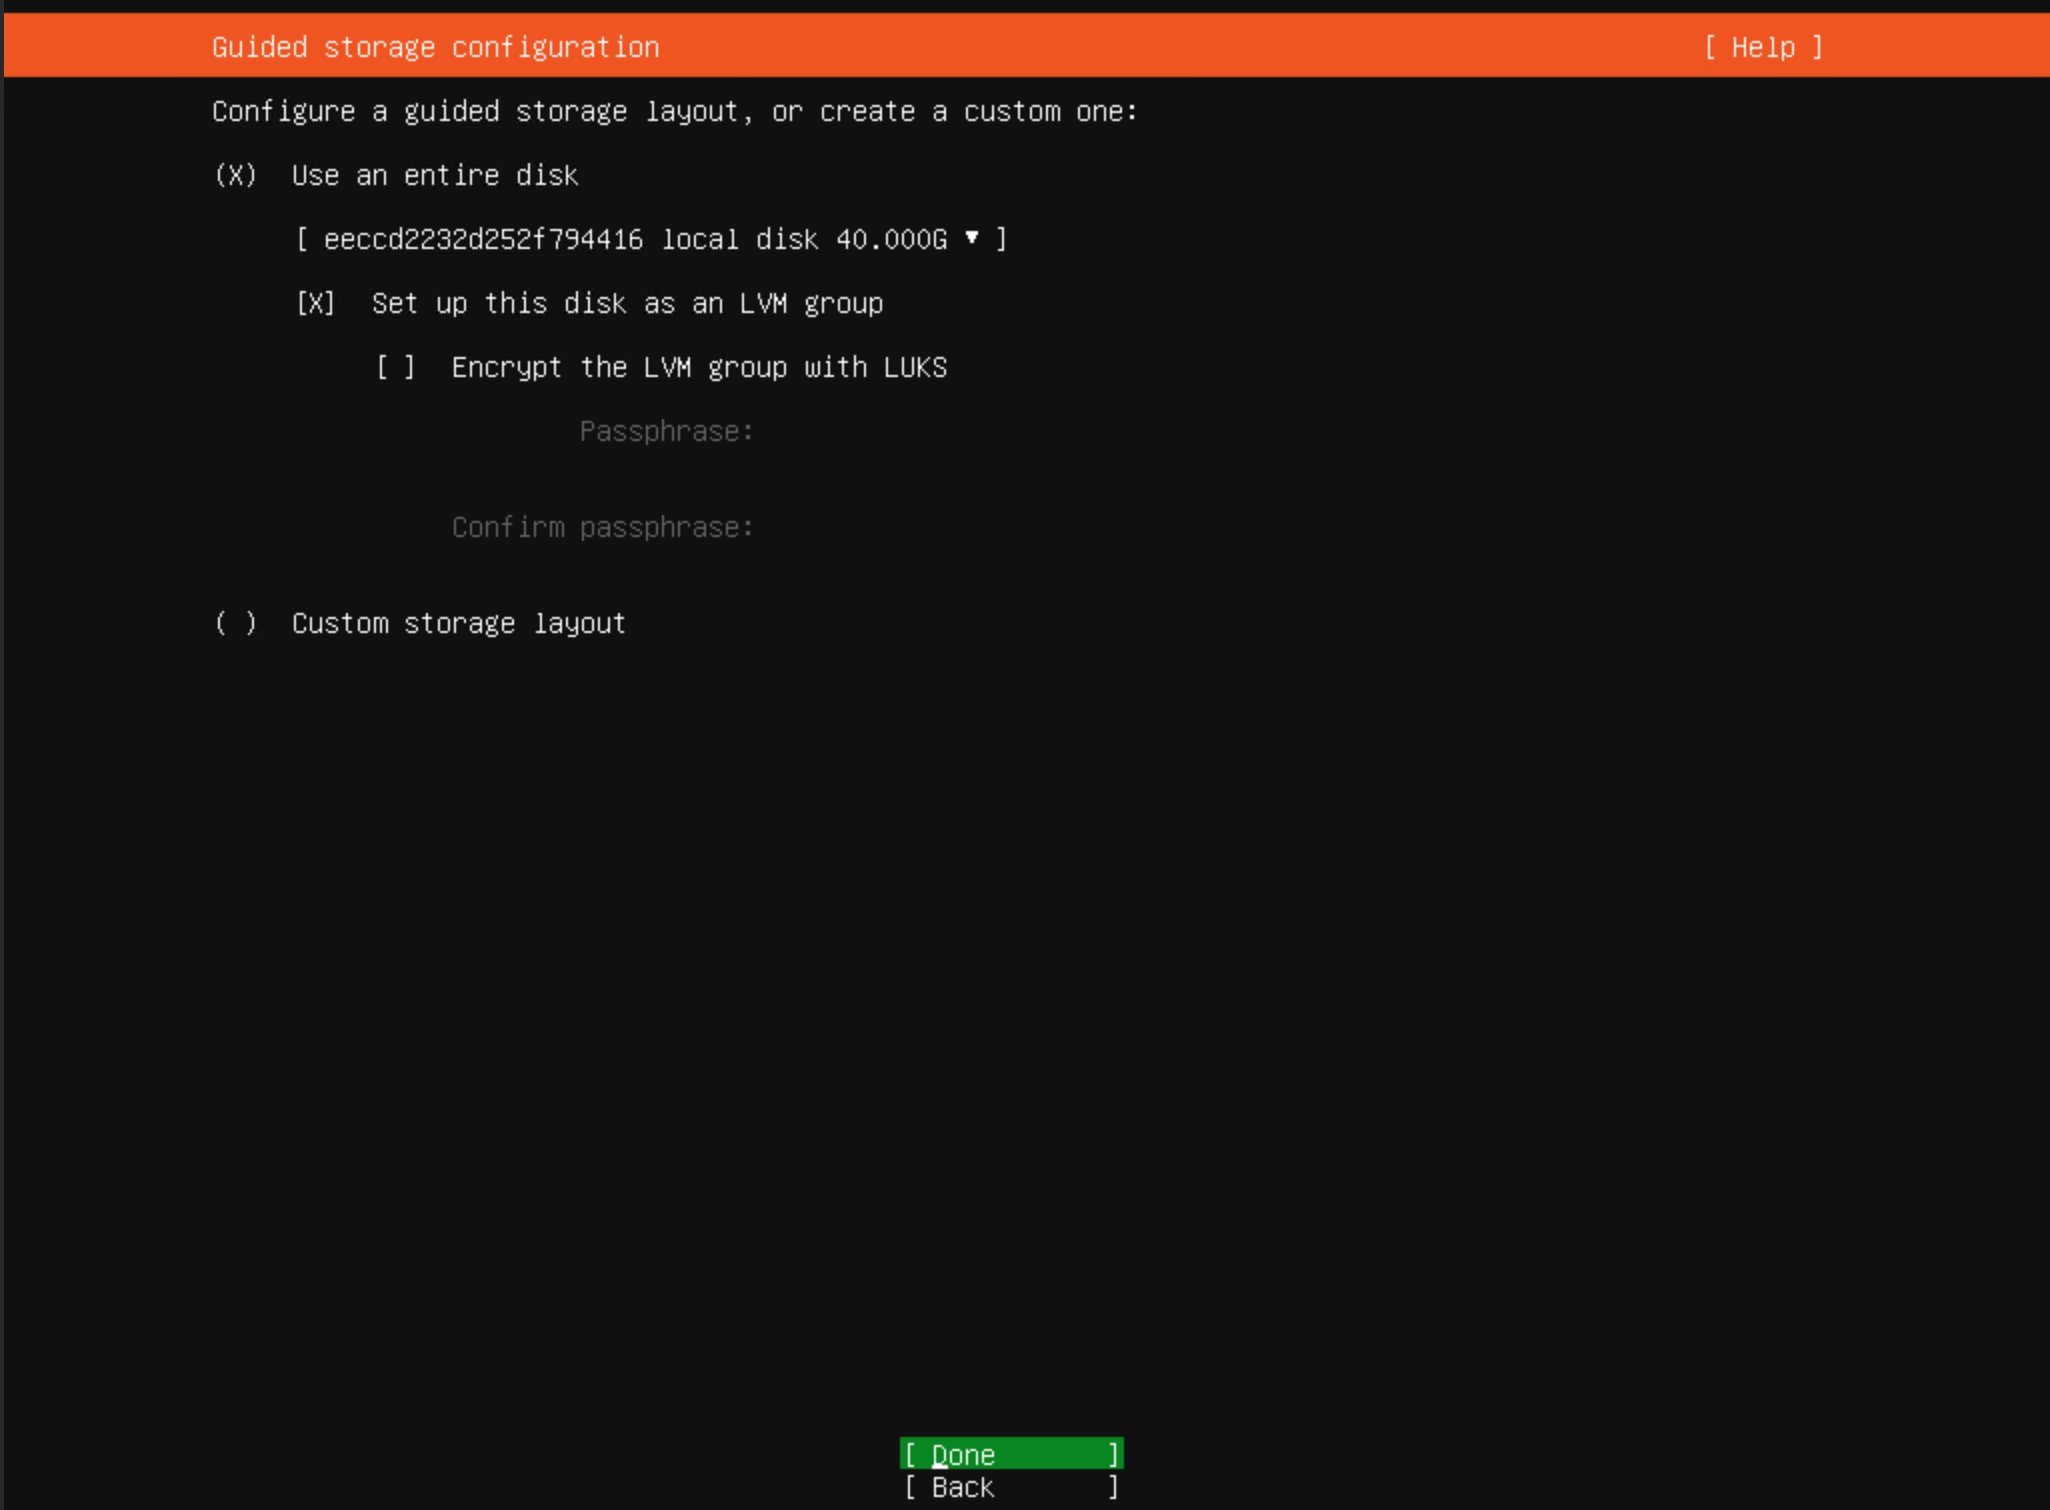Screen dimensions: 2050x1510
Task: Click the 'Guided storage configuration' header title
Action: [x=435, y=47]
